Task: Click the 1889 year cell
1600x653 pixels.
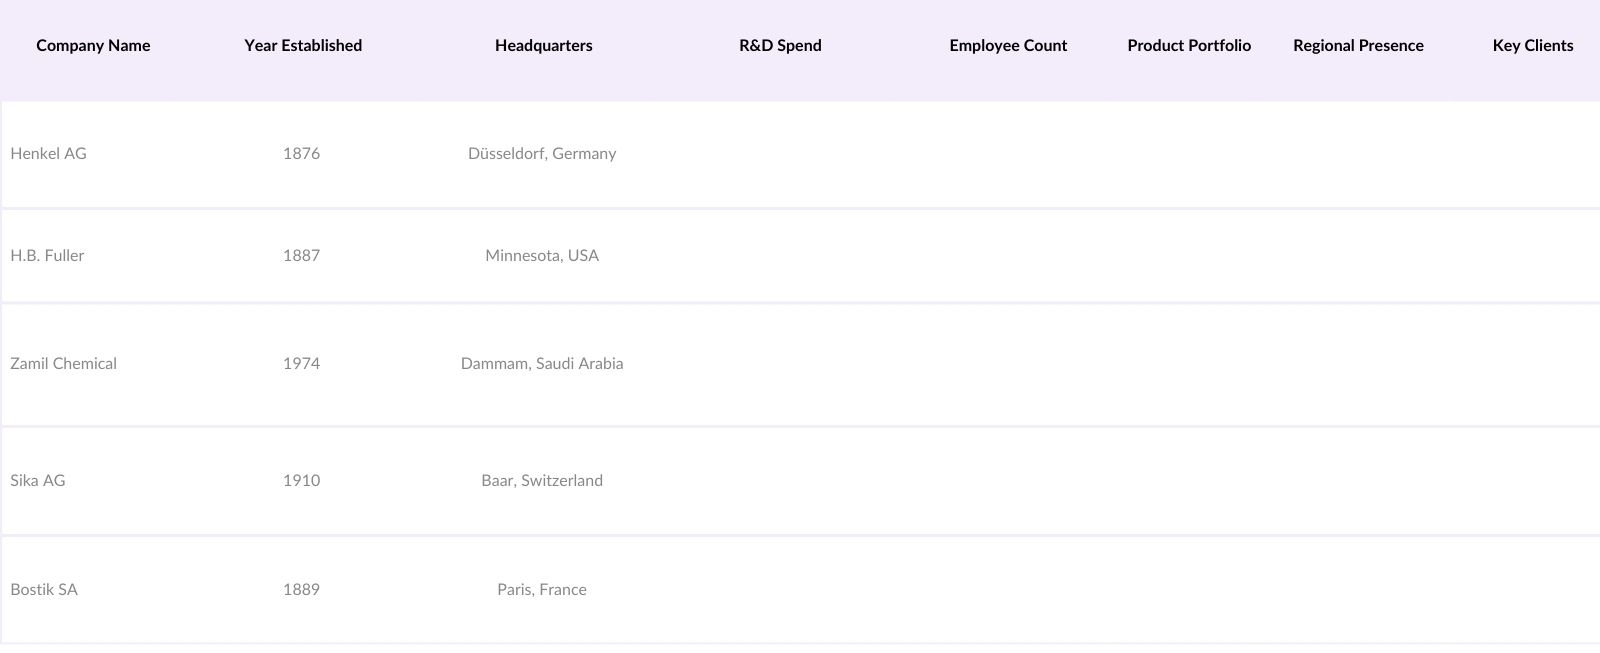Action: 301,590
